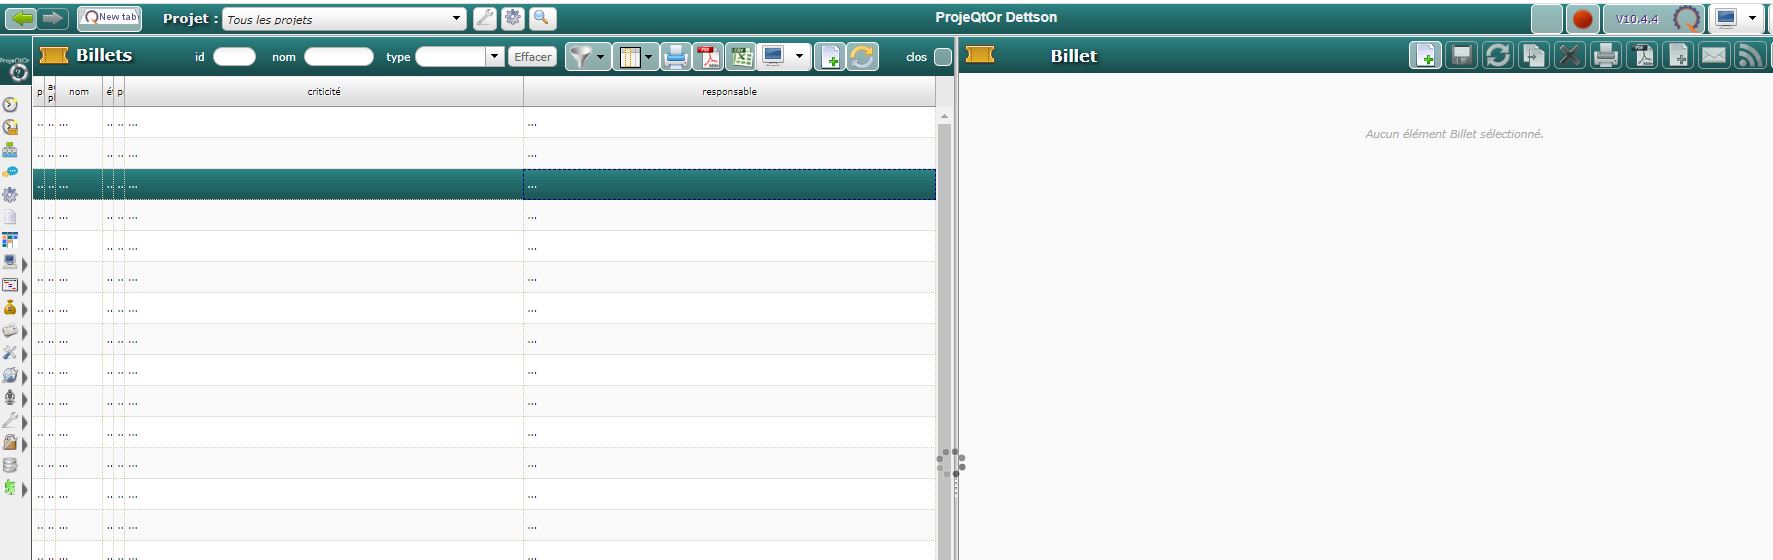Export the Billets list to CSV
This screenshot has height=560, width=1773.
741,57
